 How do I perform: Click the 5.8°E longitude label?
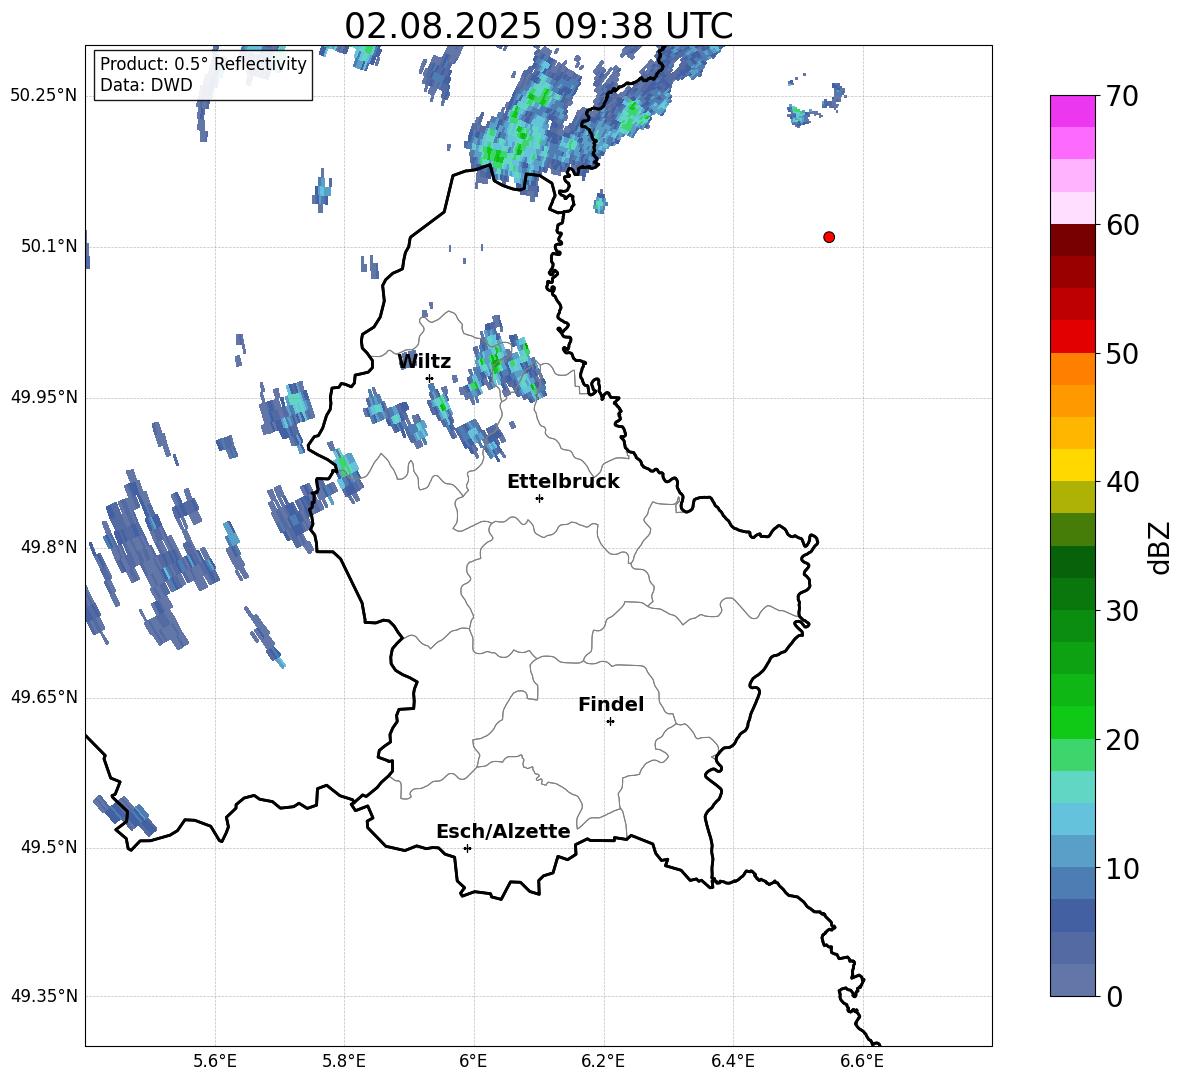(x=344, y=1061)
